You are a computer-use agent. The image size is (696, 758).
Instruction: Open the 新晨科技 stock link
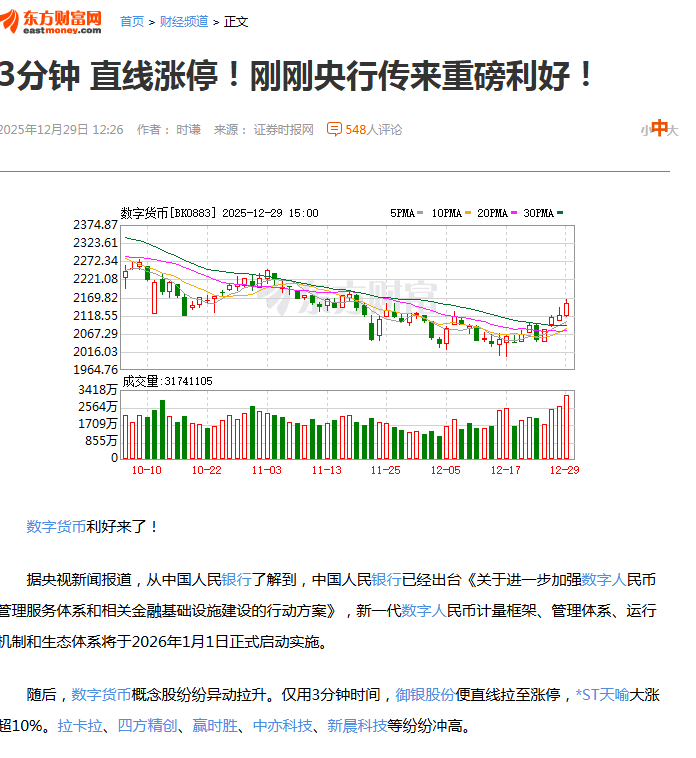[357, 726]
